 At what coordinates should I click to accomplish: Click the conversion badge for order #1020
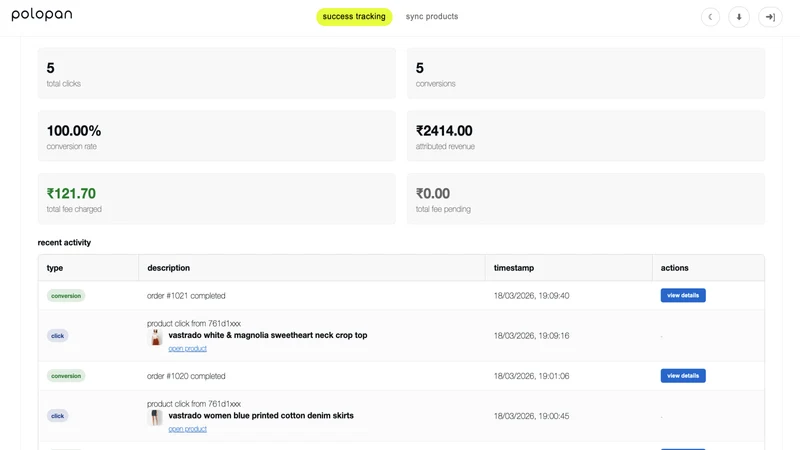[x=66, y=376]
